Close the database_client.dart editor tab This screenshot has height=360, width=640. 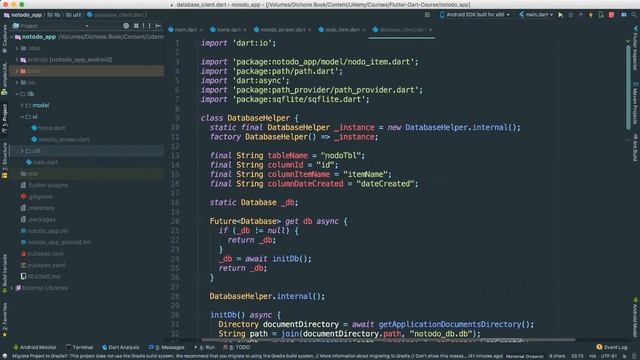(430, 30)
